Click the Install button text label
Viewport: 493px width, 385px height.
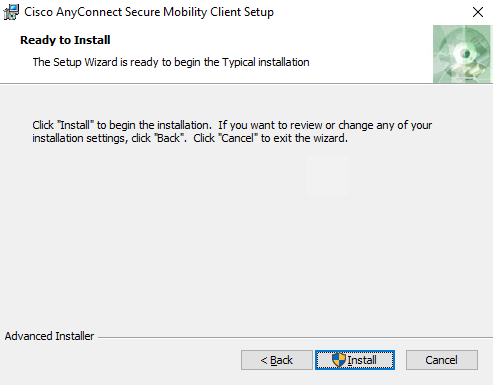(362, 360)
